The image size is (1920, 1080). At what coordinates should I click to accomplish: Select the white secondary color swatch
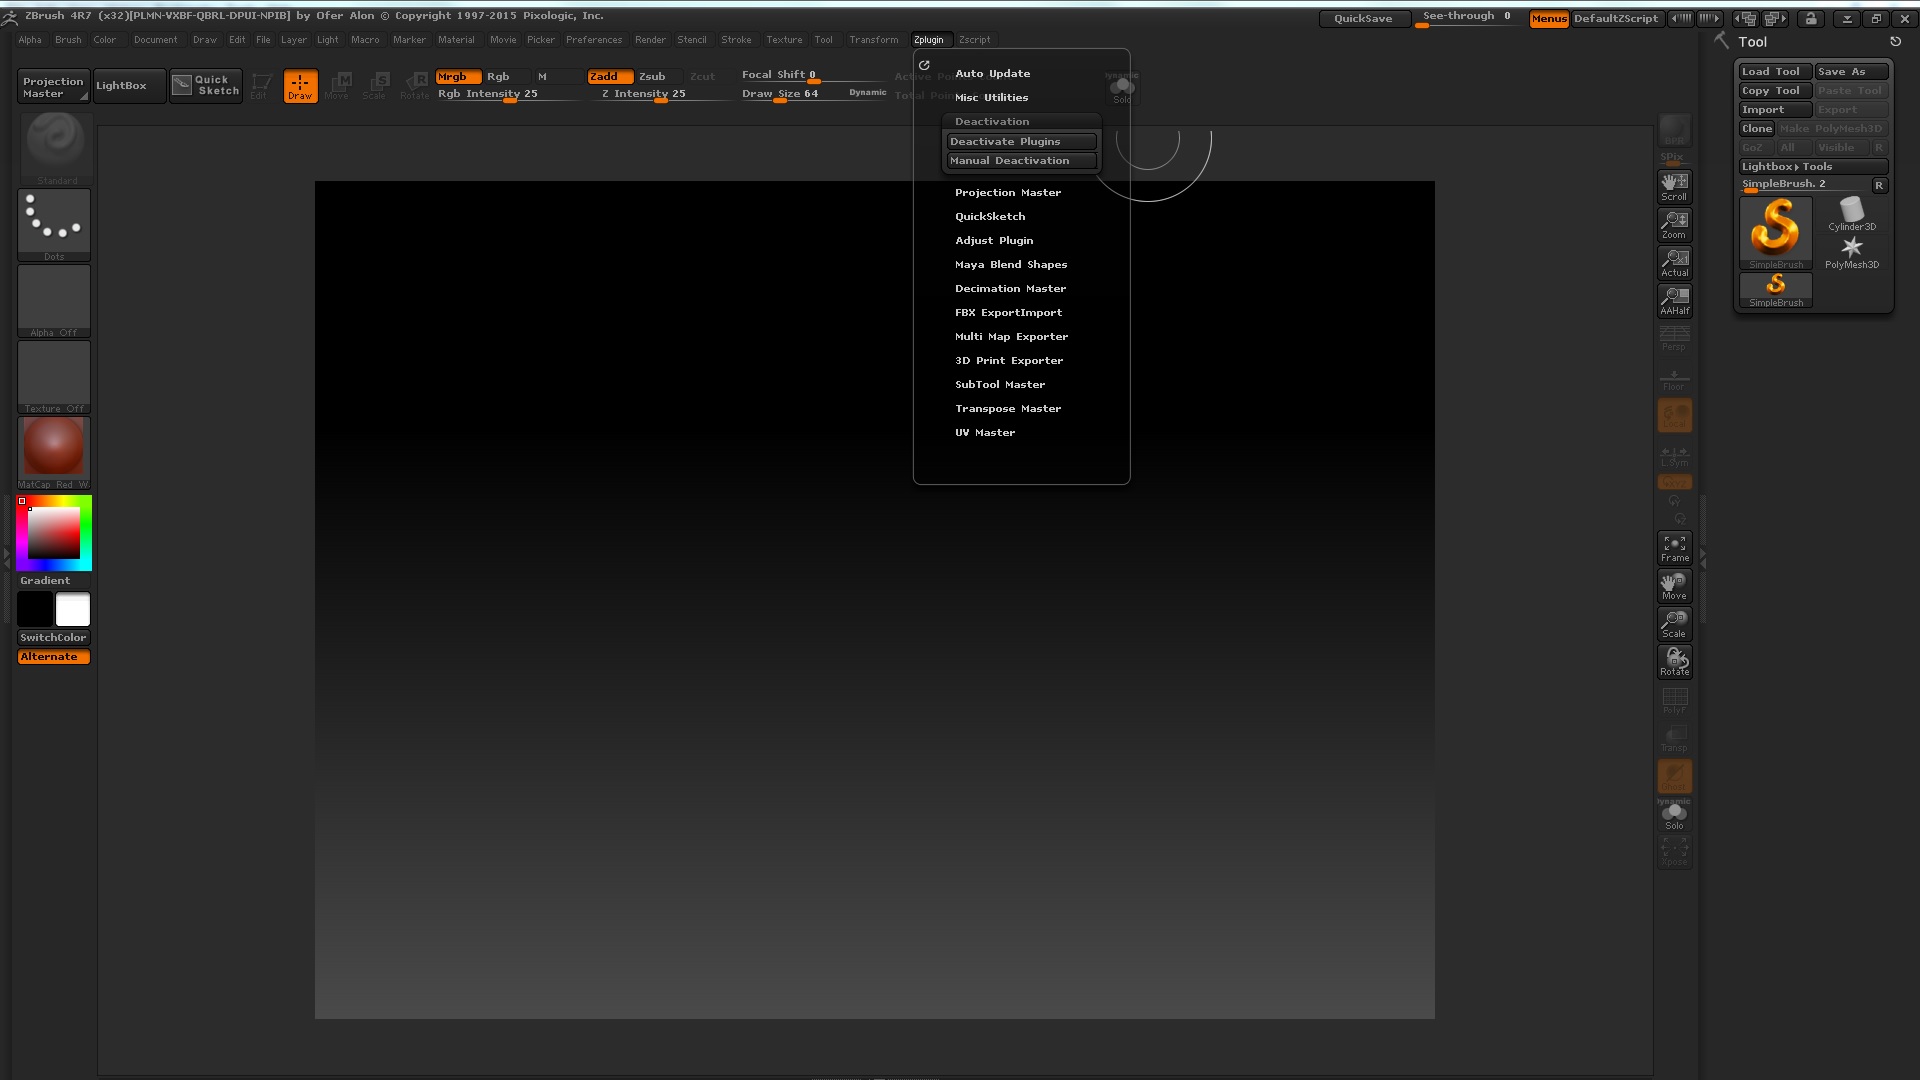[x=73, y=609]
